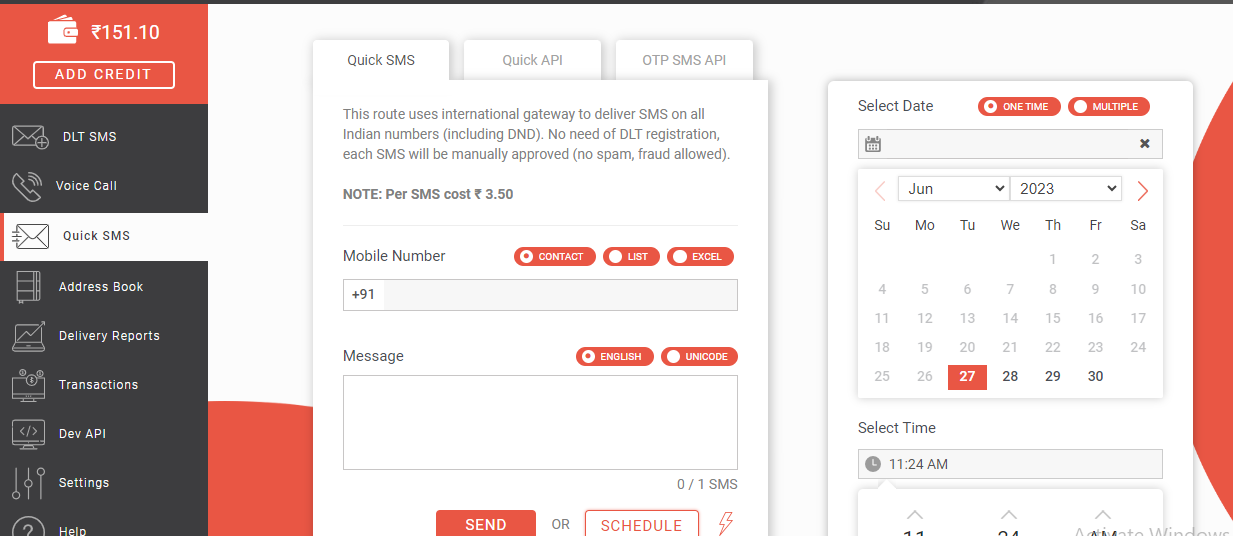Click the Help question mark icon
Viewport: 1233px width, 536px height.
tap(28, 528)
